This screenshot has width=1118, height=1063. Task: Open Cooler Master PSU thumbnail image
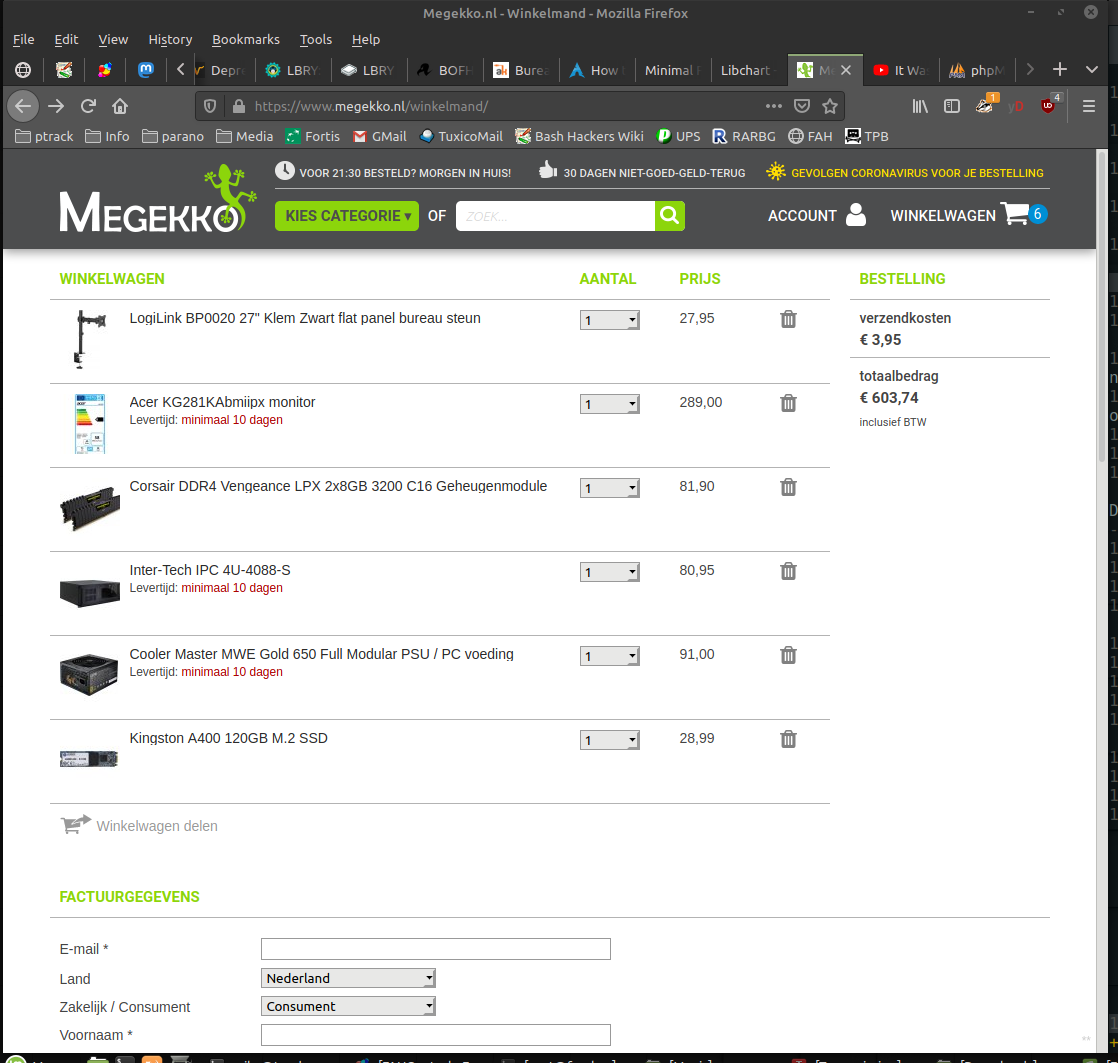click(89, 674)
